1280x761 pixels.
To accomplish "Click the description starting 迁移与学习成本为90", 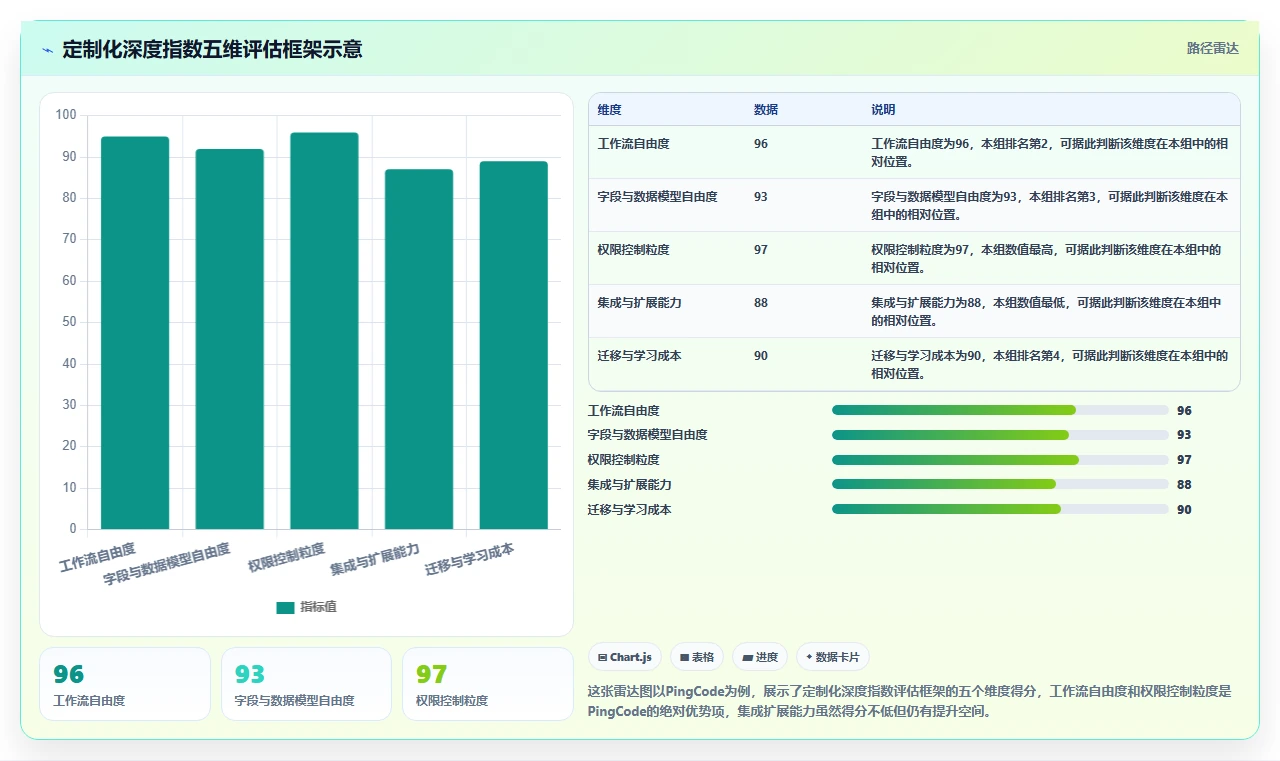I will click(x=1049, y=365).
